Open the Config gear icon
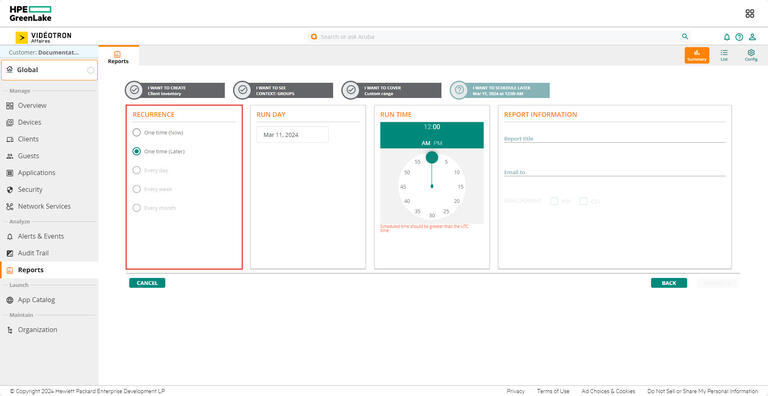 point(751,55)
